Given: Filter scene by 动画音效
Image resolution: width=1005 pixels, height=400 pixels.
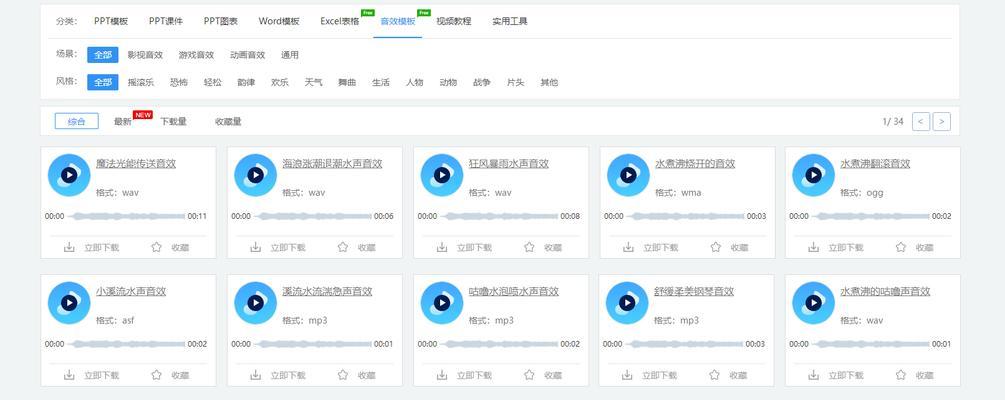Looking at the screenshot, I should pyautogui.click(x=247, y=55).
